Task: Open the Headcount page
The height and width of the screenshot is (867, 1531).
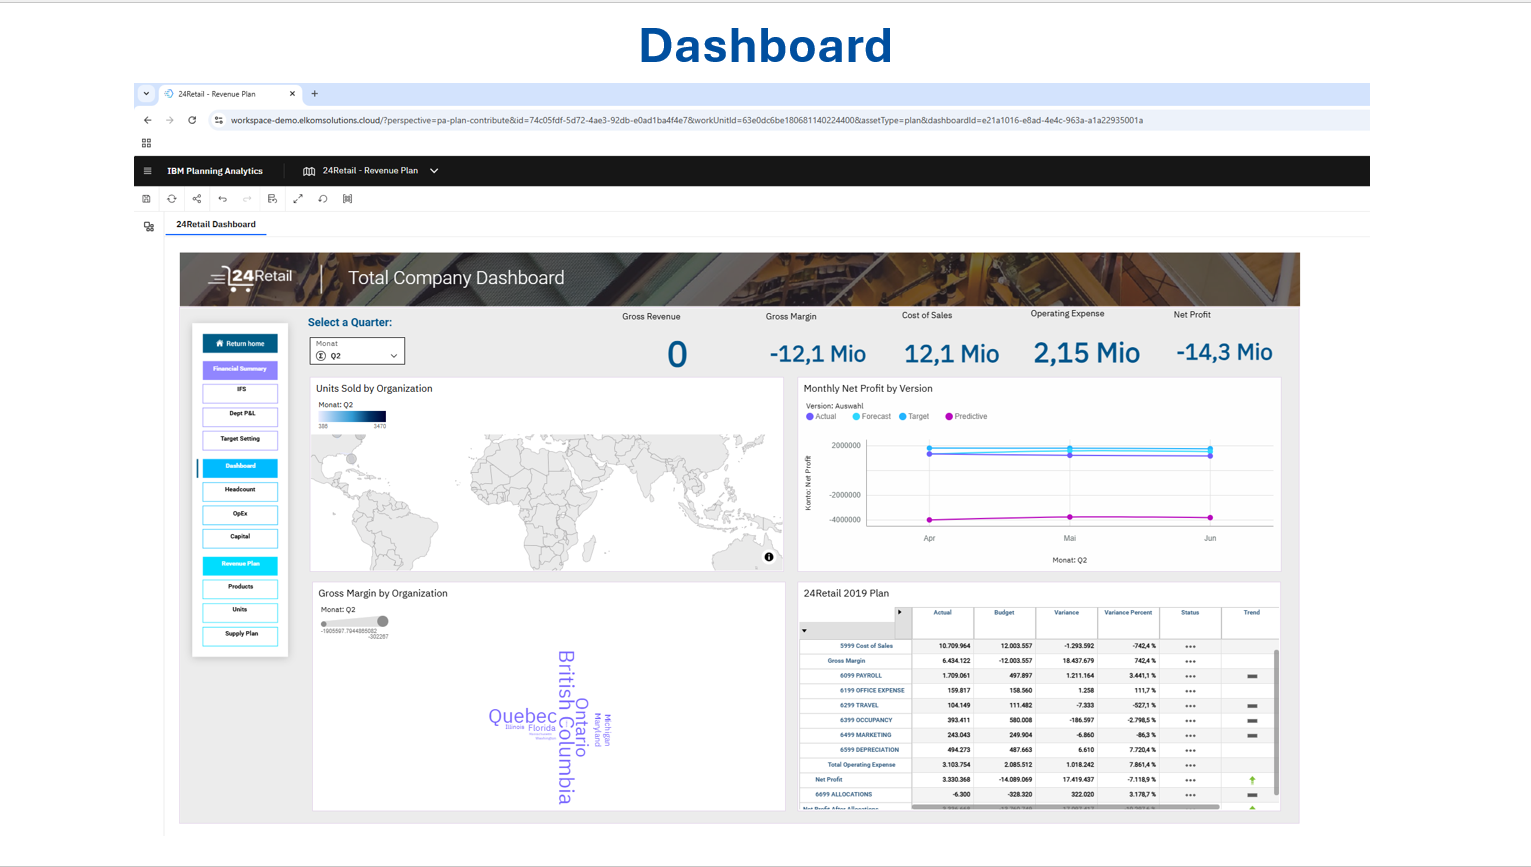Action: pos(240,491)
